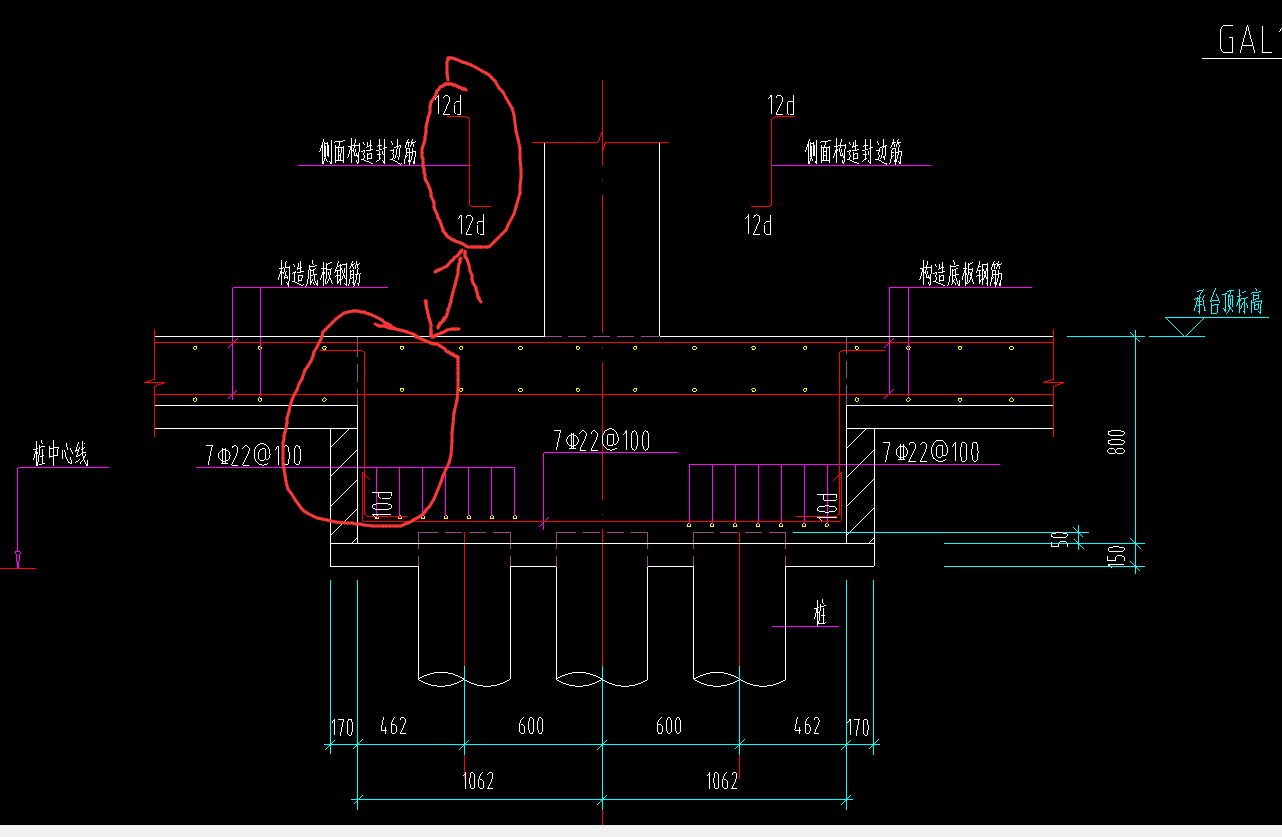Select the right 1062 dimension value
The width and height of the screenshot is (1282, 837).
(x=722, y=782)
